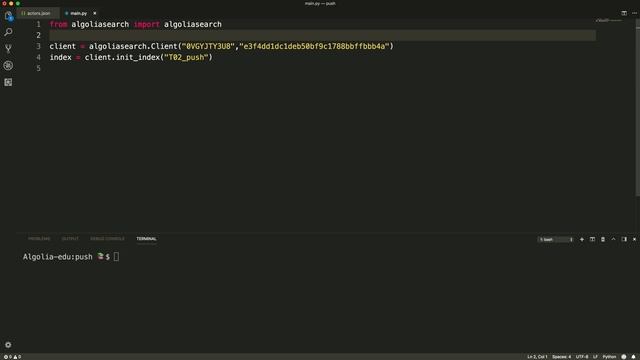Switch to the main.py tab
640x360 pixels.
pyautogui.click(x=78, y=13)
